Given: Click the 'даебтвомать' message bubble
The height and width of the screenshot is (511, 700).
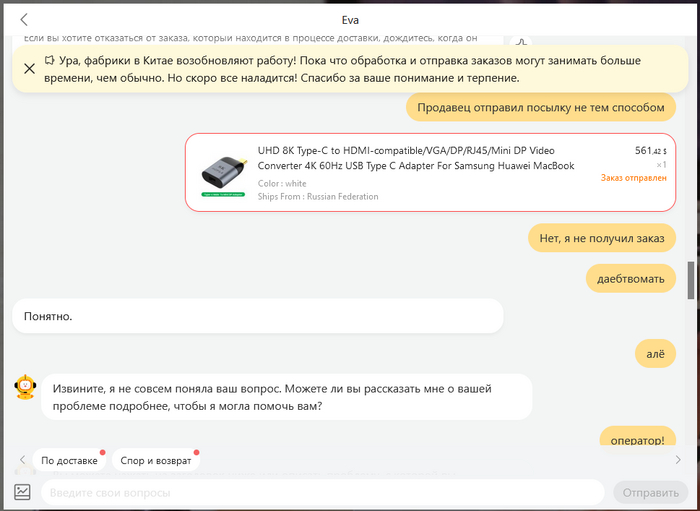Looking at the screenshot, I should (x=631, y=279).
